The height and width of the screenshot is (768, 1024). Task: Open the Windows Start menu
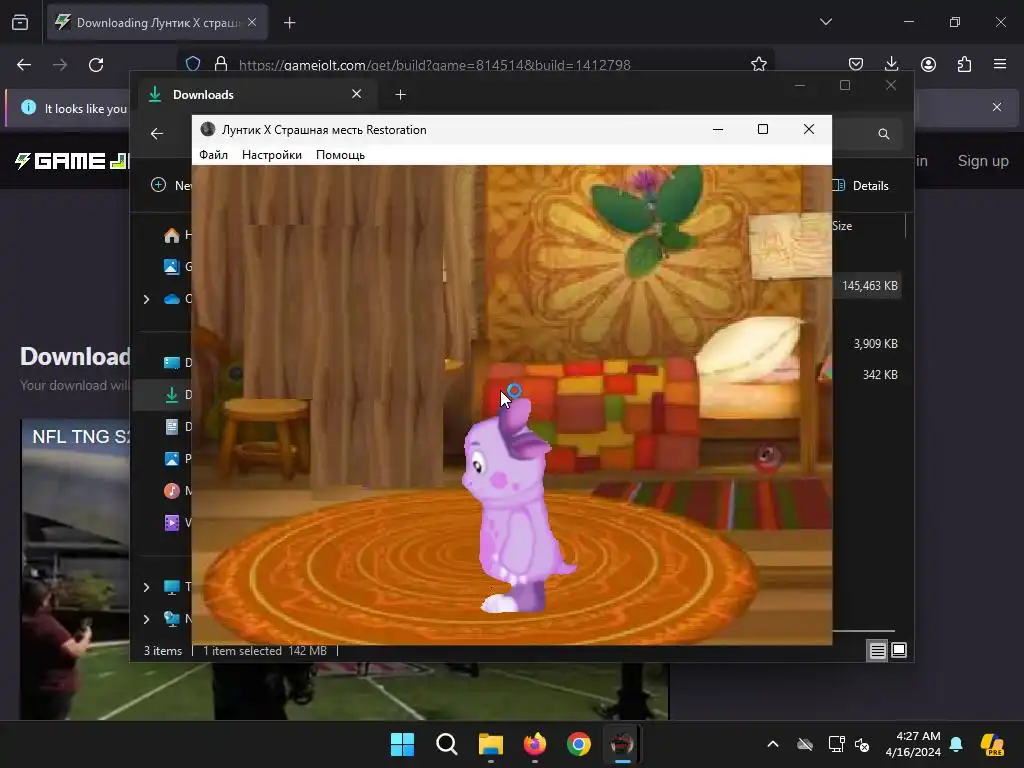tap(402, 744)
